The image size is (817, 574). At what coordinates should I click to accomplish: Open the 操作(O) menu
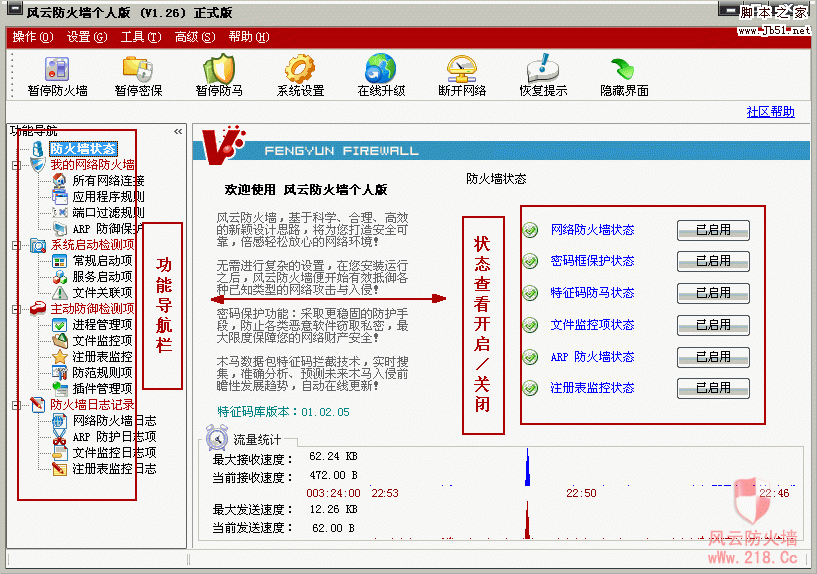pyautogui.click(x=33, y=37)
